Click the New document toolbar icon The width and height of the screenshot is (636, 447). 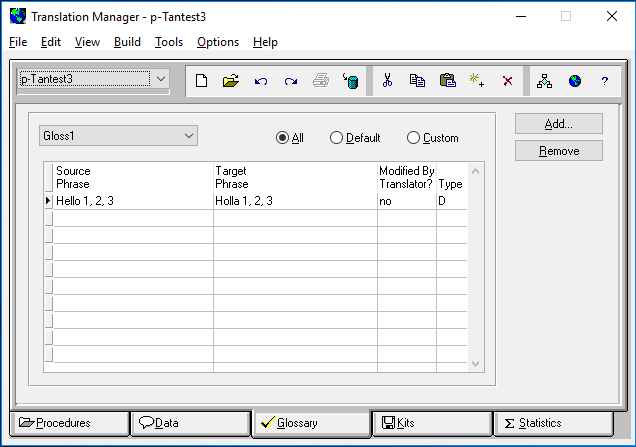pyautogui.click(x=202, y=81)
